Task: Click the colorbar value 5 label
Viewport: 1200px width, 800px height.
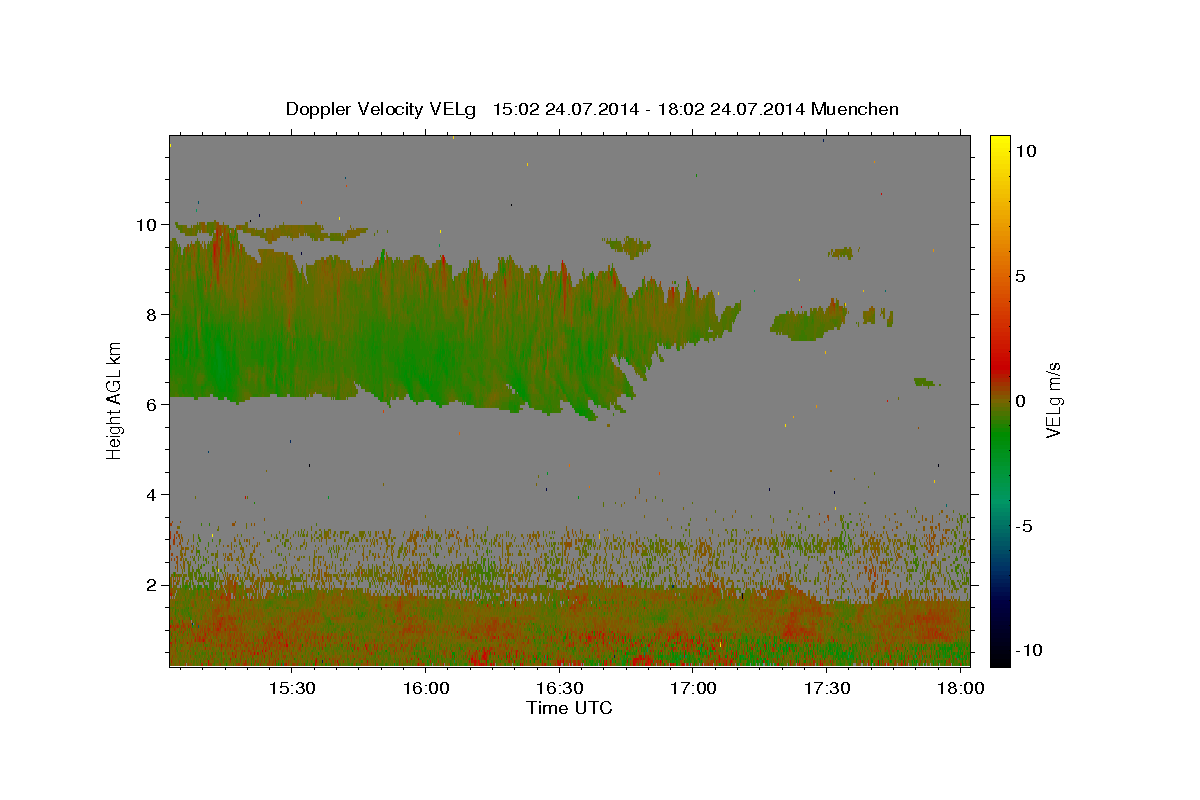Action: (x=1020, y=276)
